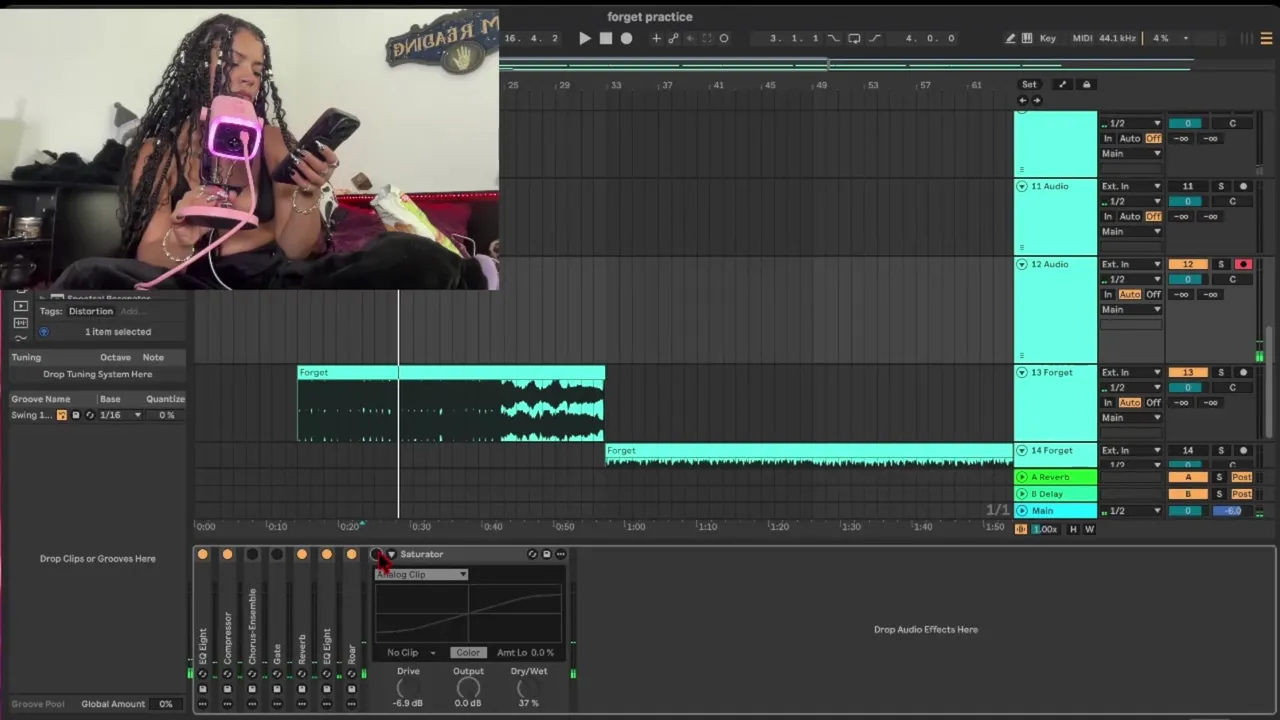Open the No Clip dropdown in Saturator
This screenshot has width=1280, height=720.
click(x=411, y=653)
